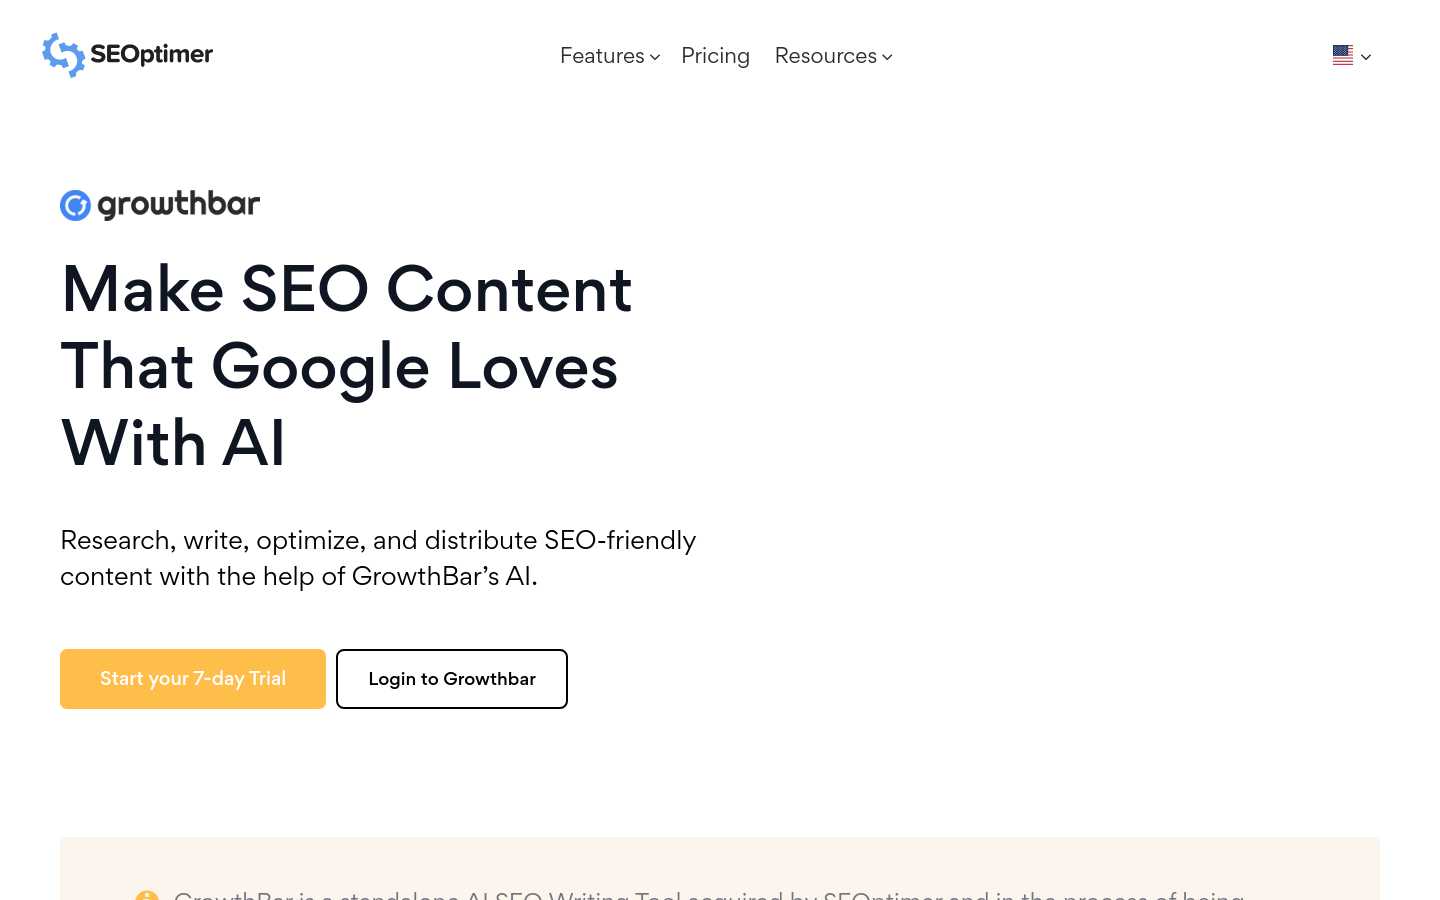The width and height of the screenshot is (1440, 900).
Task: Click the GrowthBar standalone notice text
Action: click(709, 894)
